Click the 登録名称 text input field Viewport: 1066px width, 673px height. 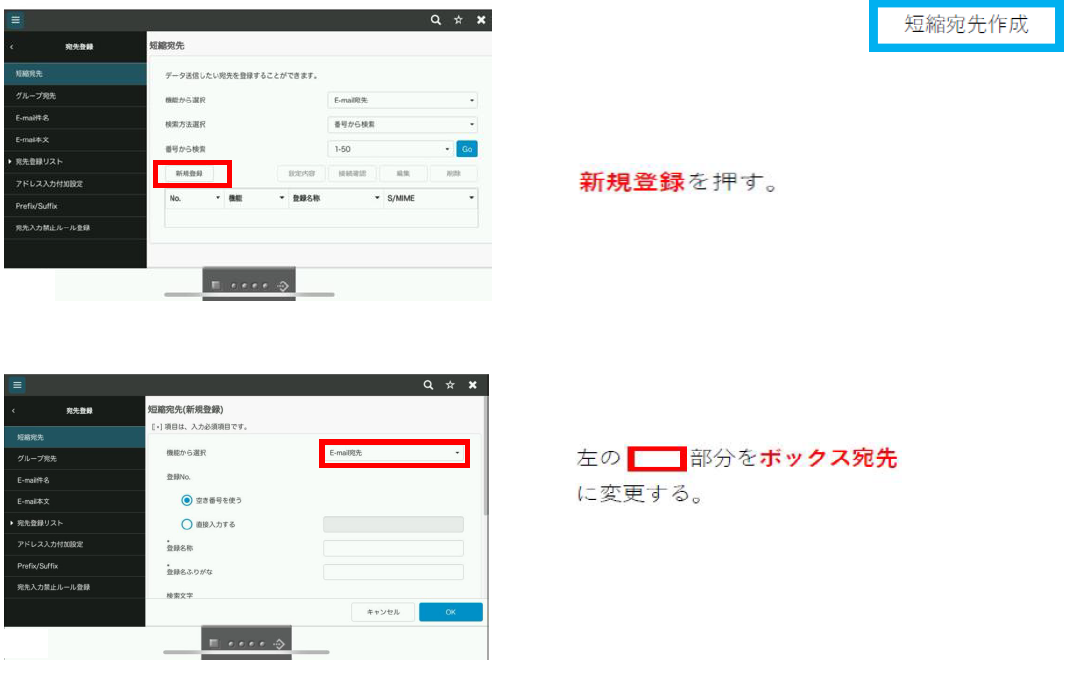click(393, 548)
